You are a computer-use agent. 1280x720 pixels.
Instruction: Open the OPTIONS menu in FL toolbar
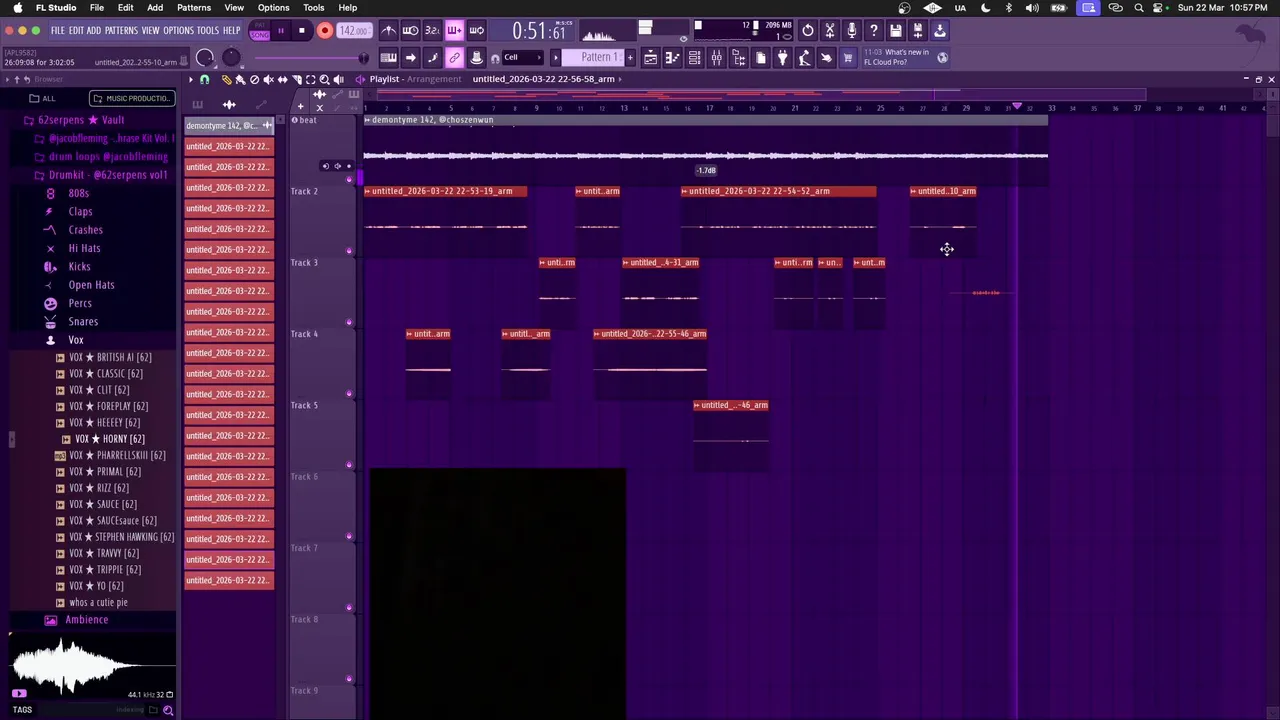pyautogui.click(x=178, y=30)
